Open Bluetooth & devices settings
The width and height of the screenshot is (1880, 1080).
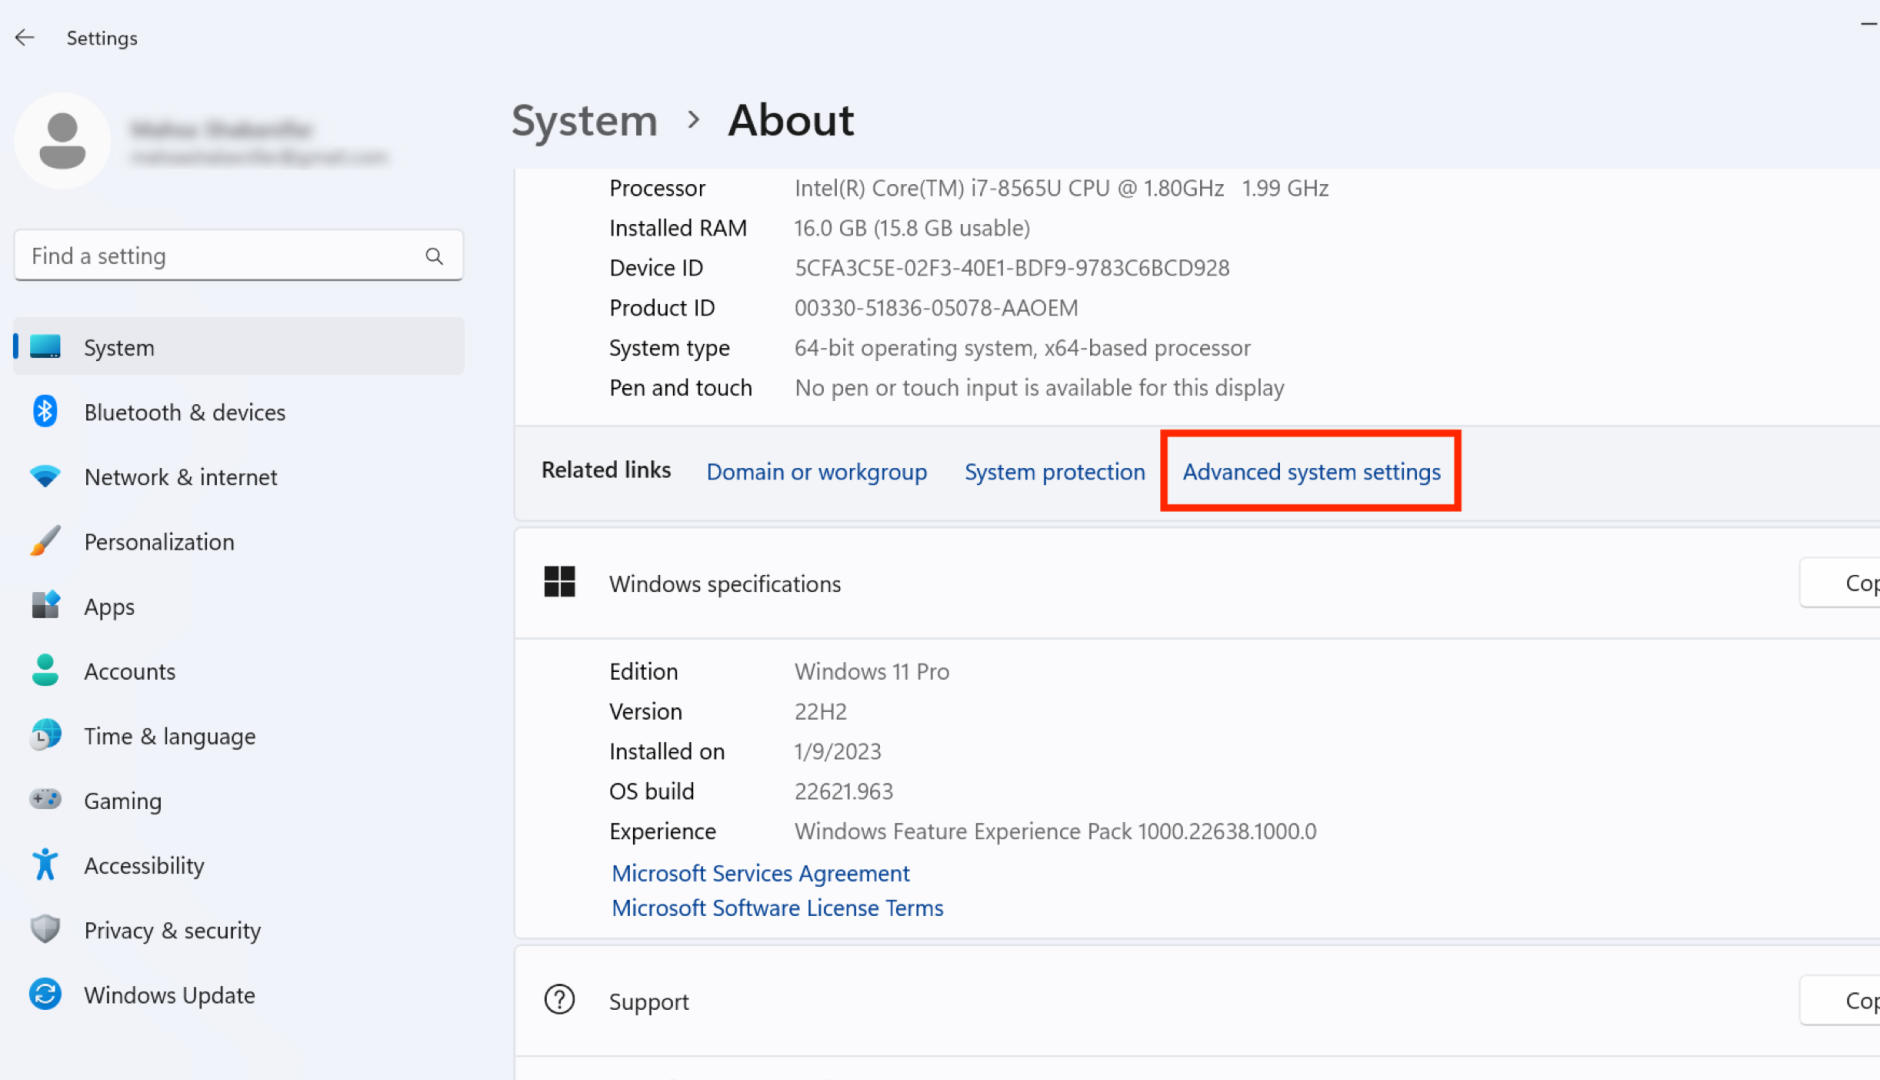click(x=184, y=411)
